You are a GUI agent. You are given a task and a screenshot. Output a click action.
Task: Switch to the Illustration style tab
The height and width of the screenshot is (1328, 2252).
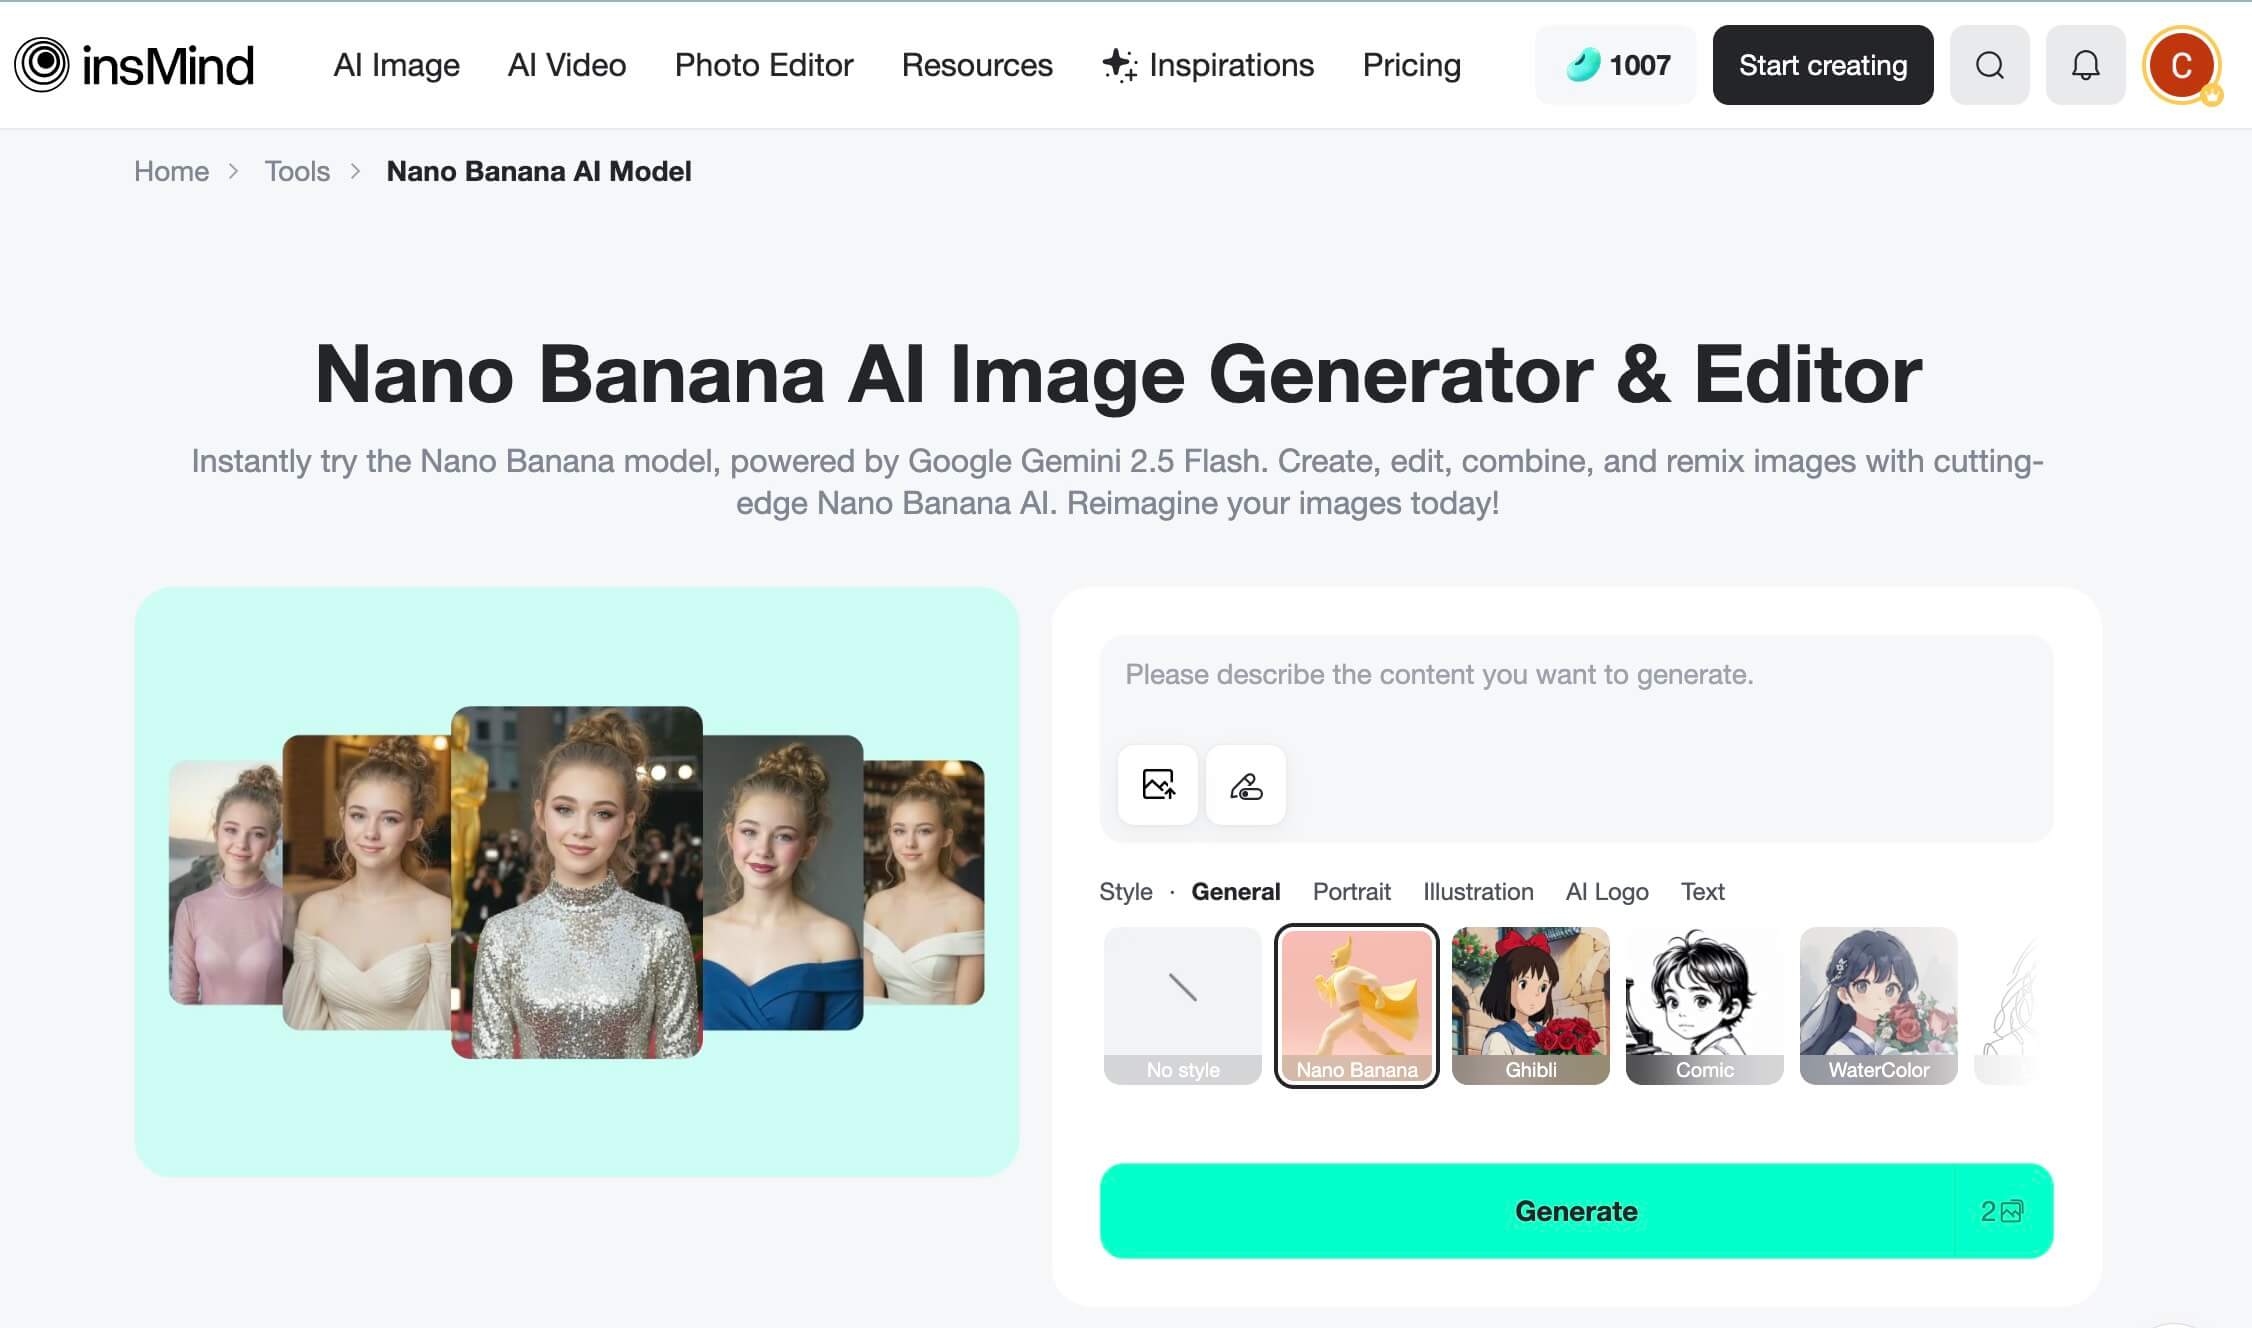pyautogui.click(x=1478, y=892)
